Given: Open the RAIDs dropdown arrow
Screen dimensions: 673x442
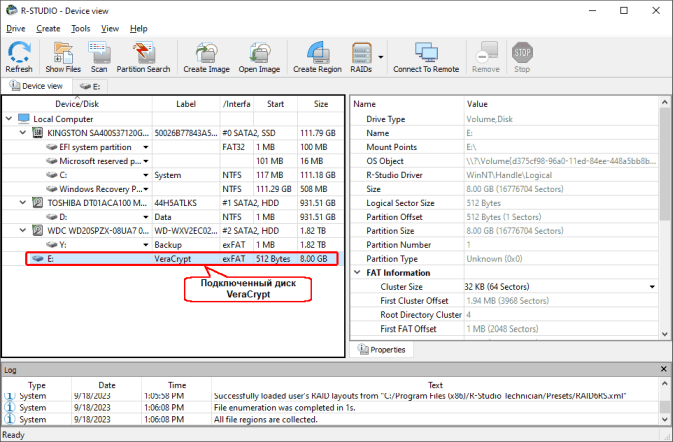Looking at the screenshot, I should (x=381, y=57).
